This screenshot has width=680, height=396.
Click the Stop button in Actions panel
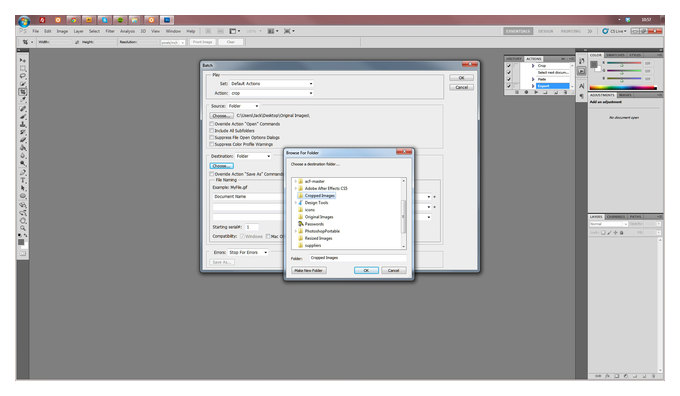(x=517, y=92)
